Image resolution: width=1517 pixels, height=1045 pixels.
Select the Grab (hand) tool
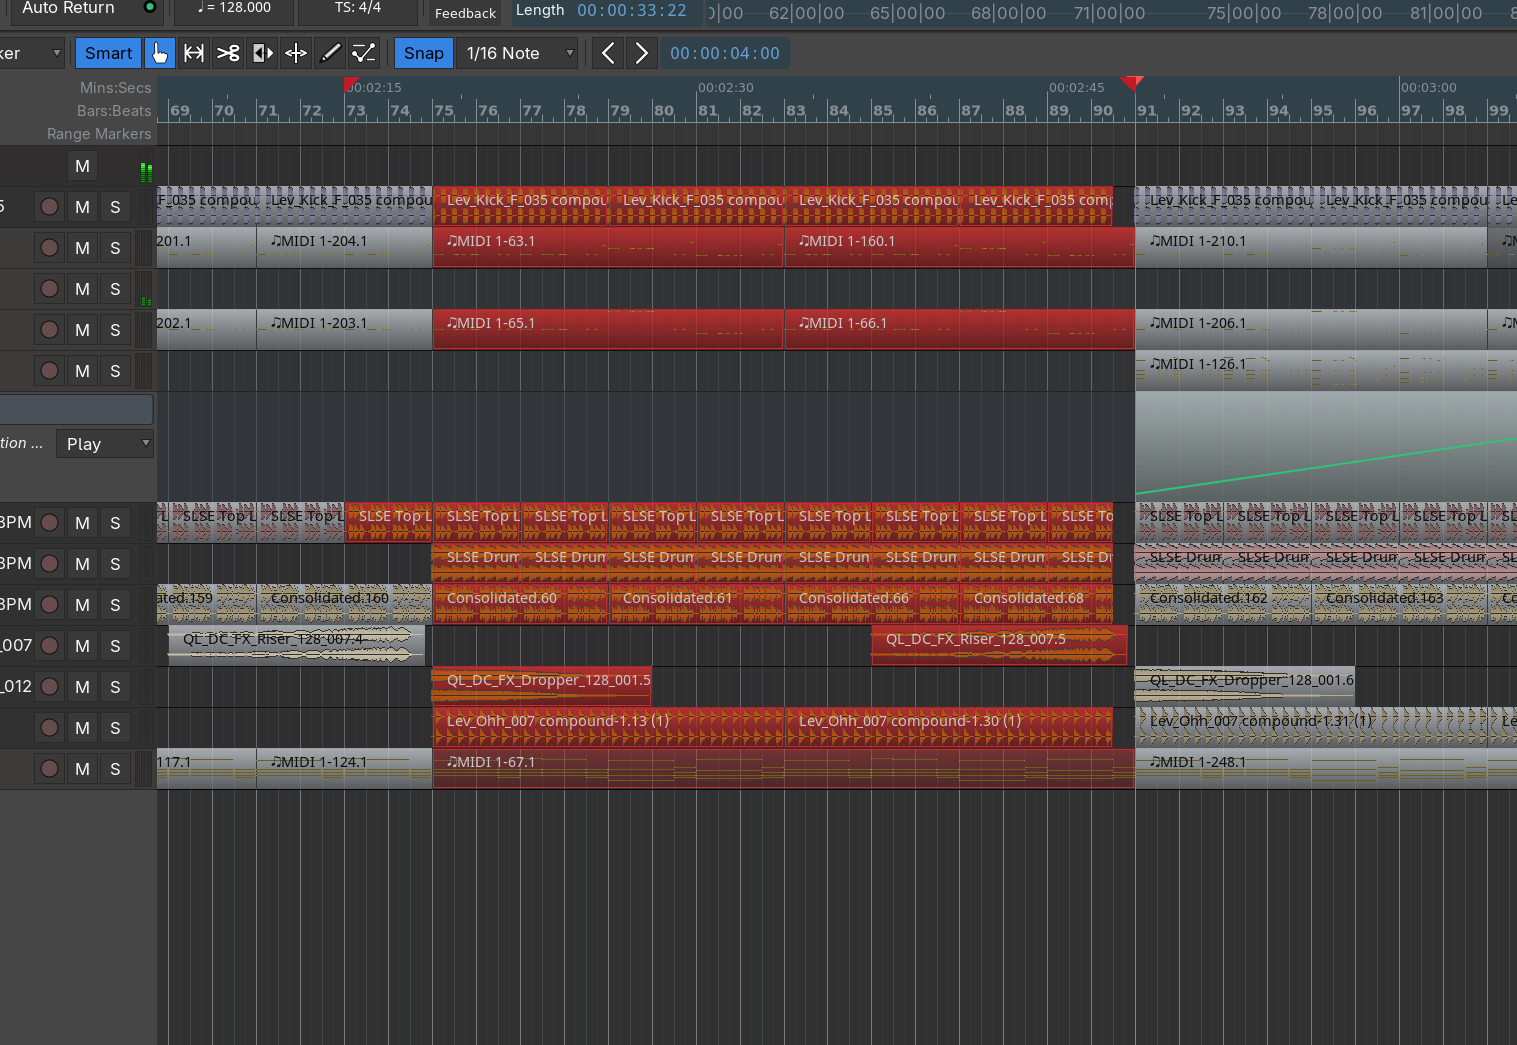pos(159,53)
